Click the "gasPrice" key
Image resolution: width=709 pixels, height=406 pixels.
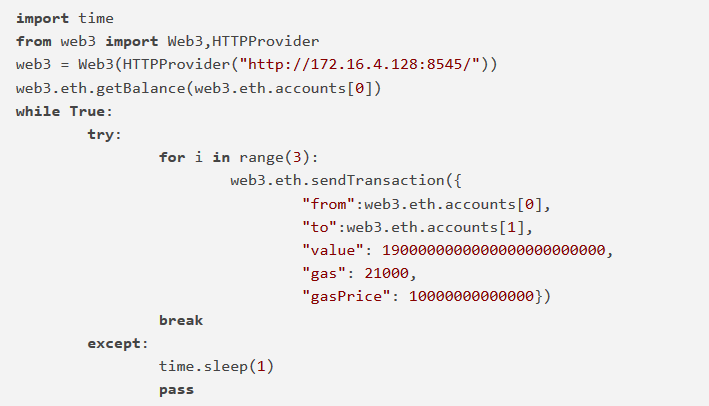(346, 297)
